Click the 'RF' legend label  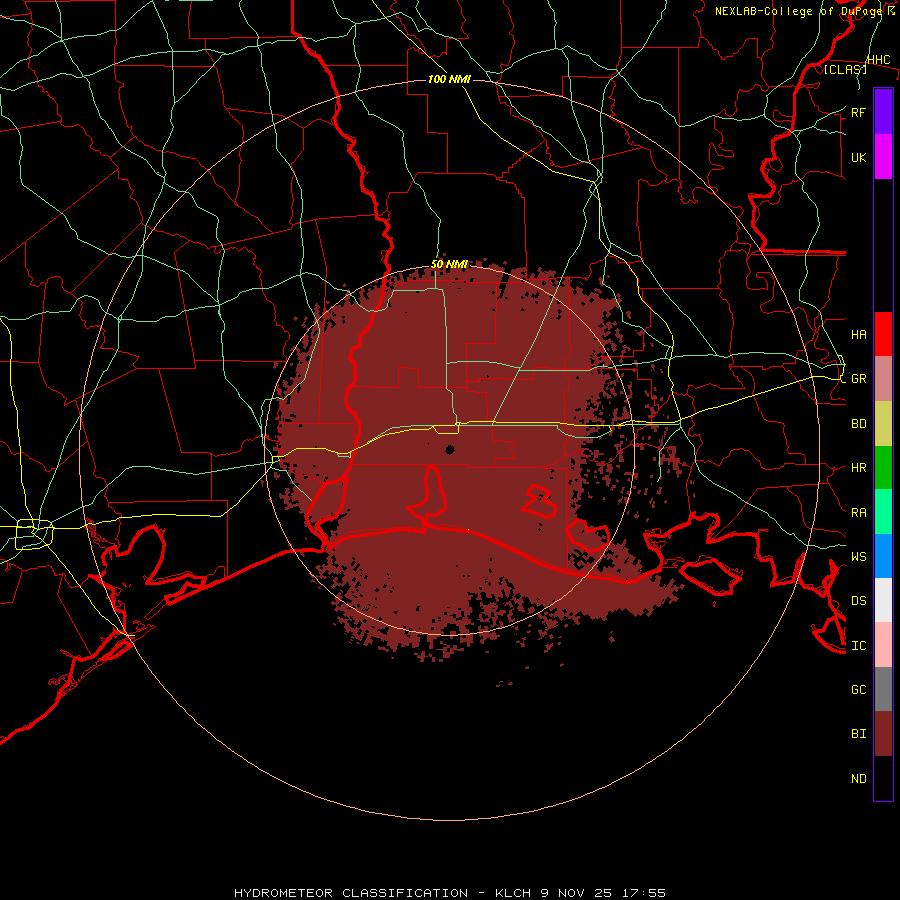click(x=859, y=112)
